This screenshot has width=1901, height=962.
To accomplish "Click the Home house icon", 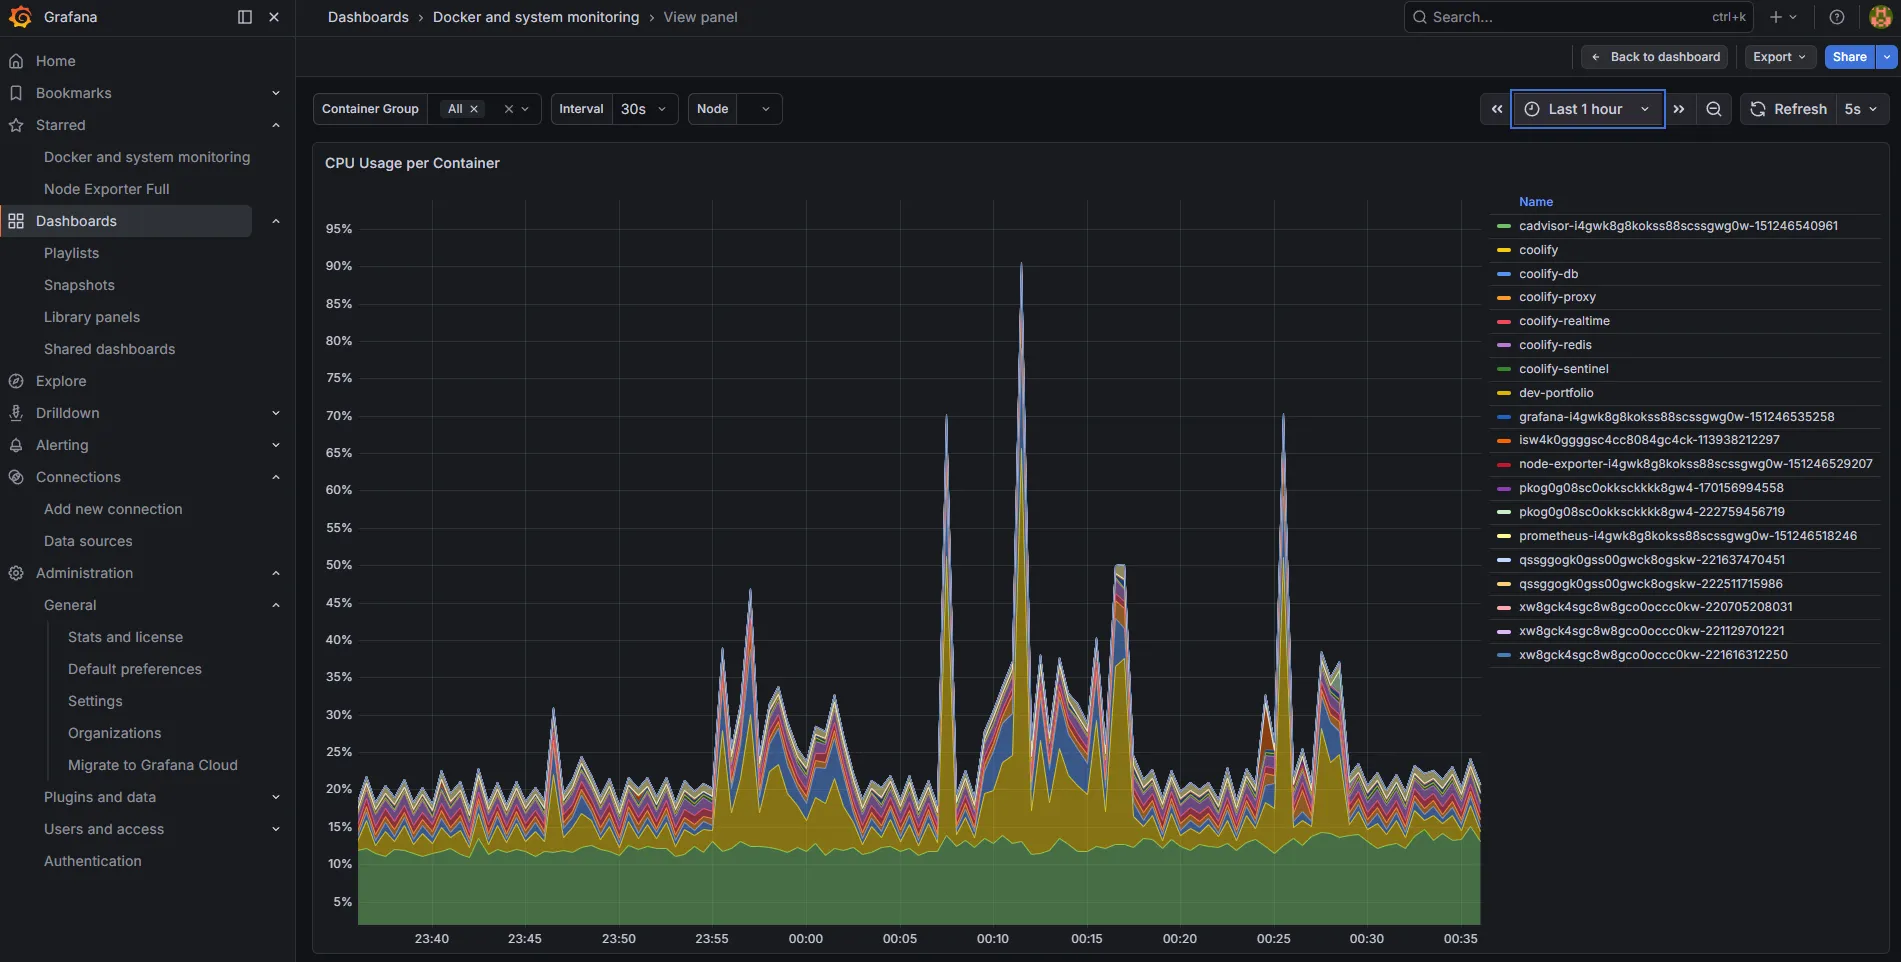I will point(16,61).
